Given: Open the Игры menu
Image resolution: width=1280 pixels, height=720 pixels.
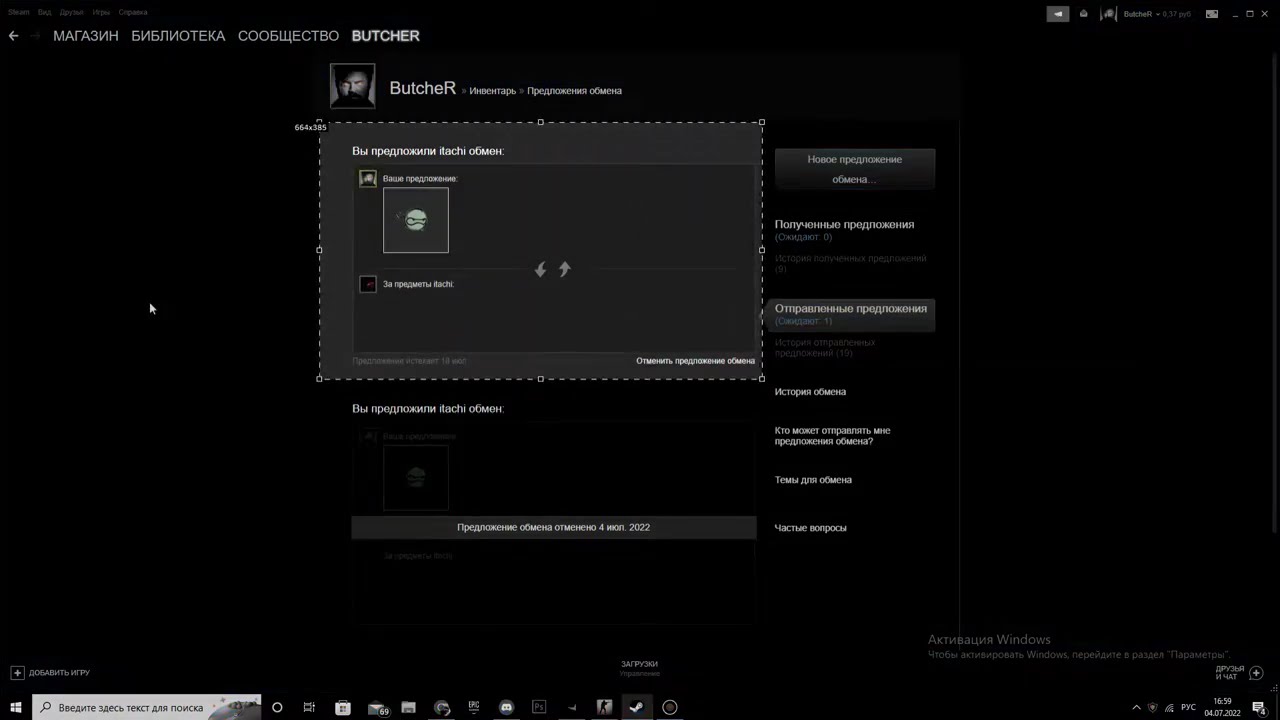Looking at the screenshot, I should coord(101,12).
